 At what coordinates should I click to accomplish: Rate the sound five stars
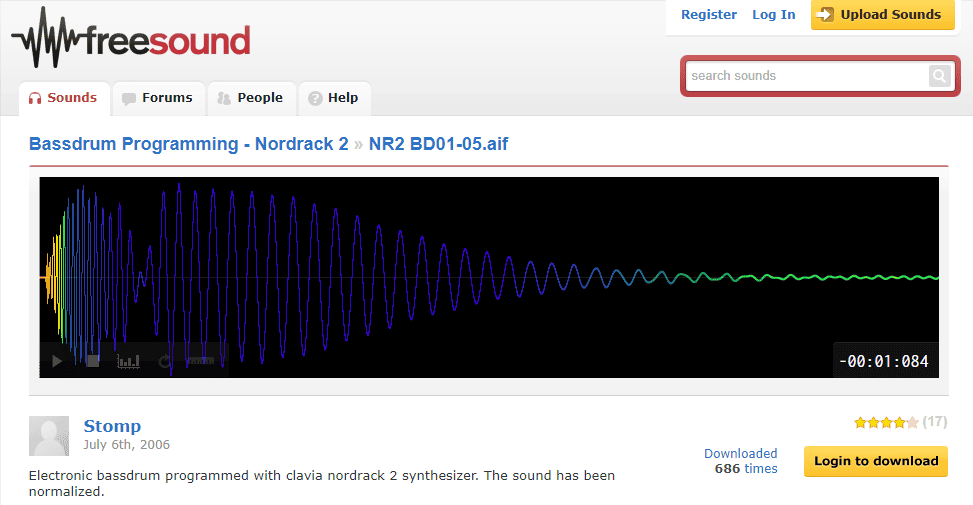912,422
